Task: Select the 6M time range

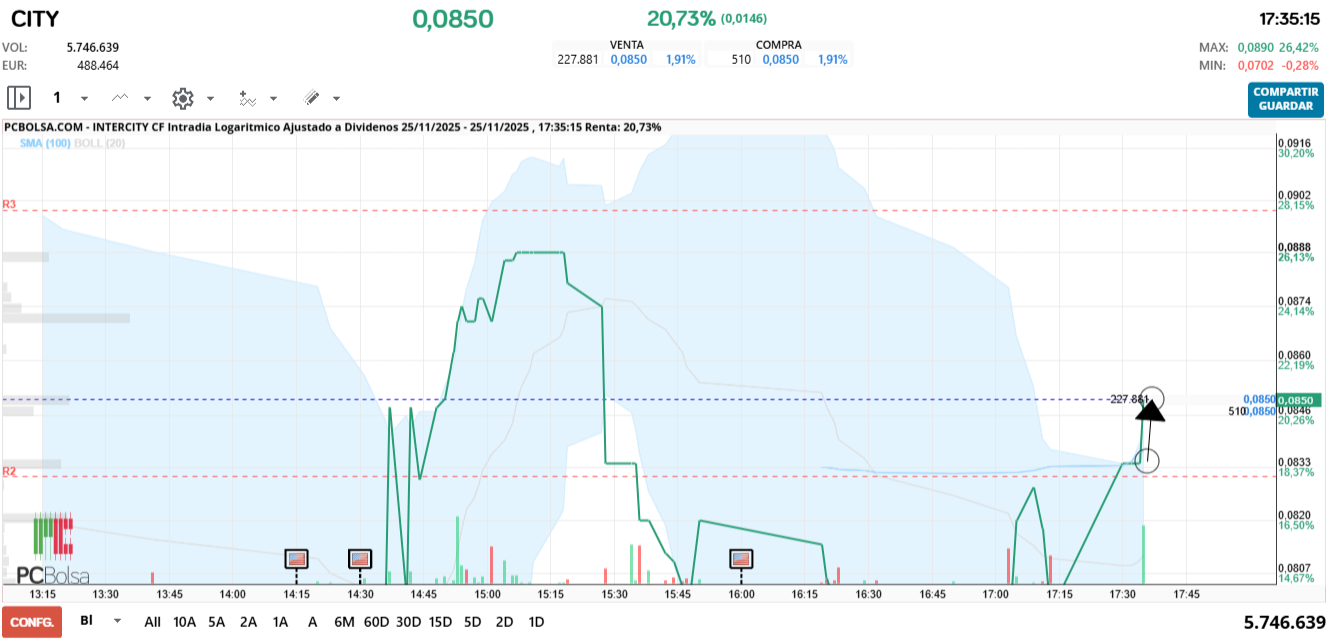Action: (x=344, y=622)
